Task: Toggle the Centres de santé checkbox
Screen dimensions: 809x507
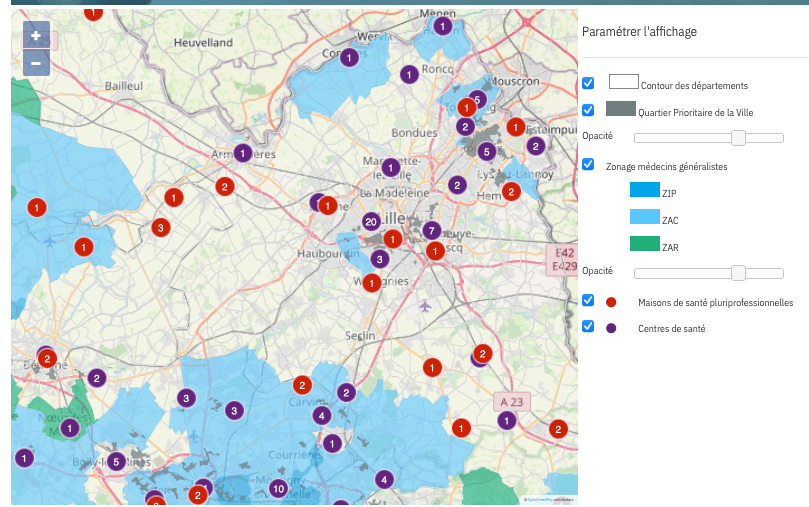Action: 588,326
